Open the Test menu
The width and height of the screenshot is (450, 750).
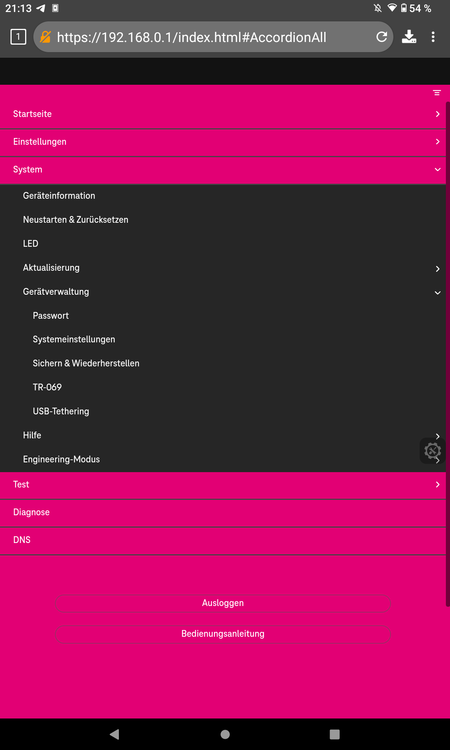223,485
